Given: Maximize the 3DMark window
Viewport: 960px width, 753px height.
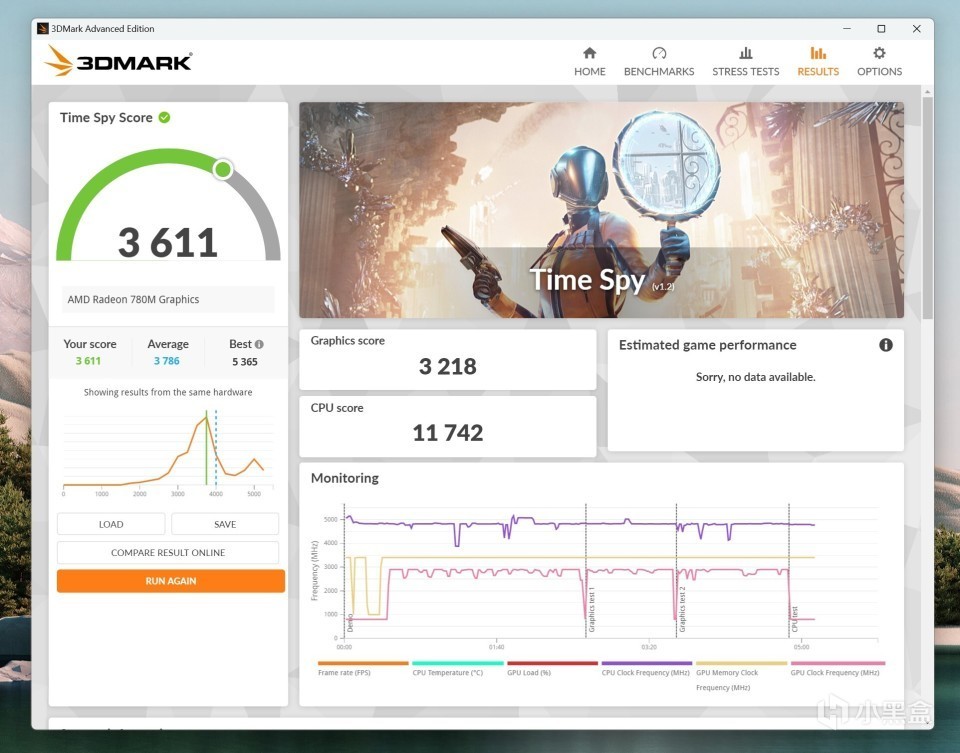Looking at the screenshot, I should pos(881,28).
